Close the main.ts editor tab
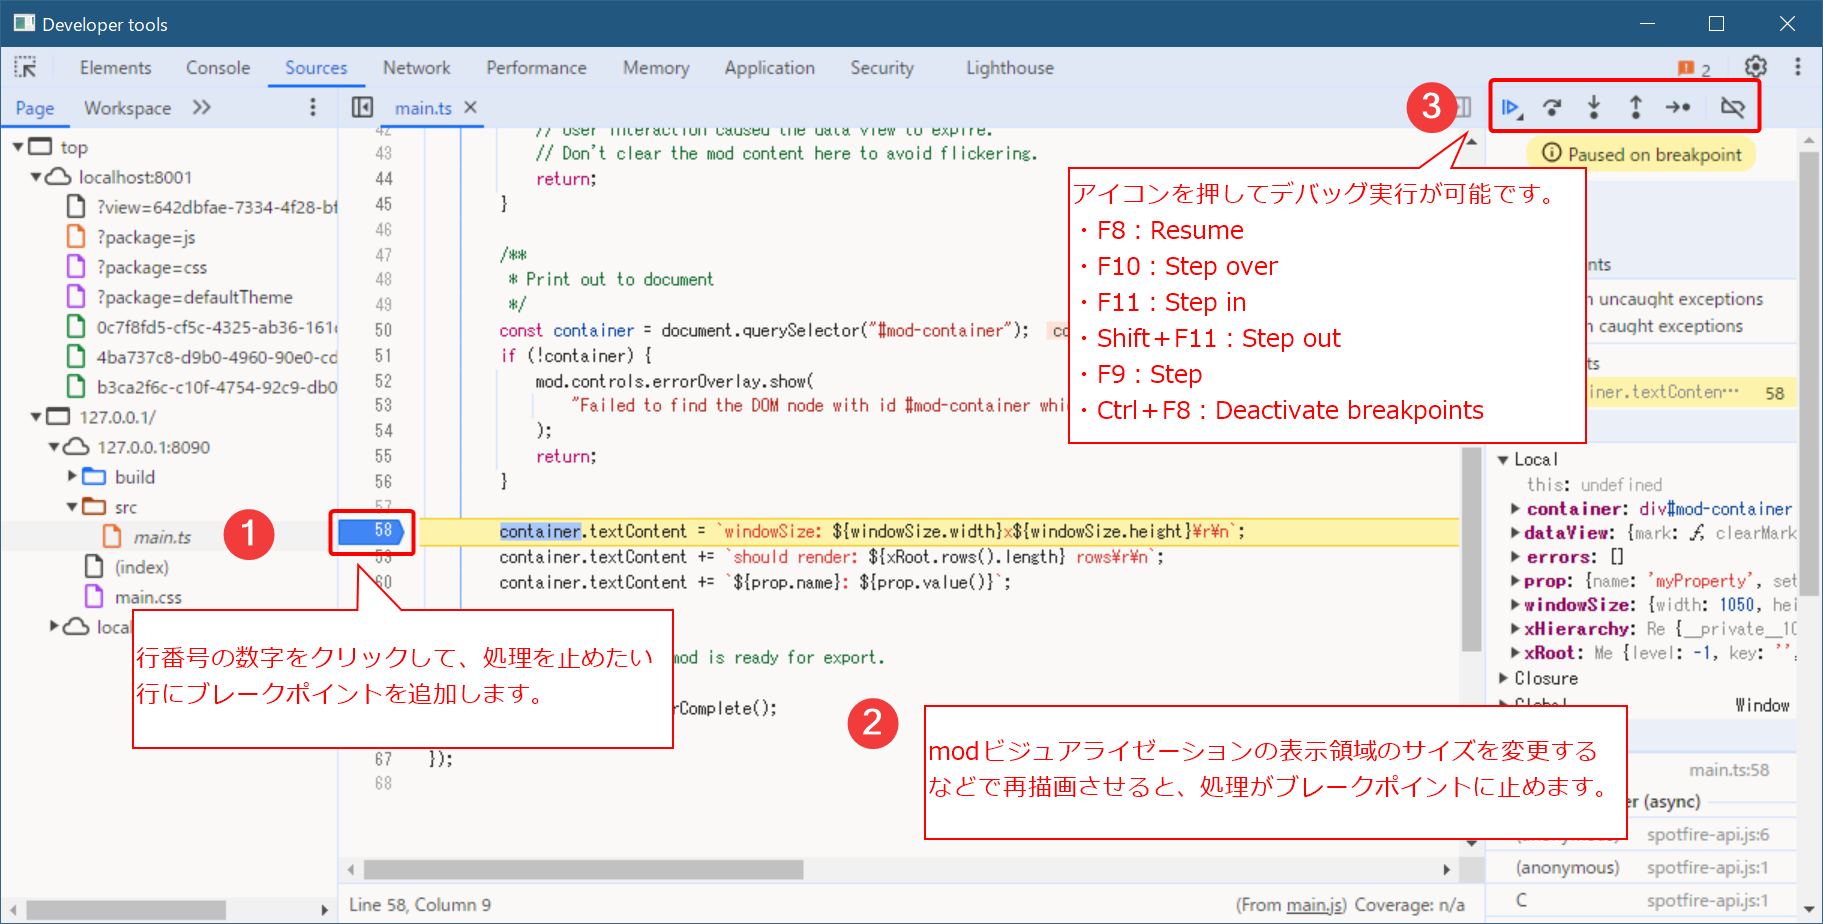Screen dimensions: 1823x924 coord(471,107)
